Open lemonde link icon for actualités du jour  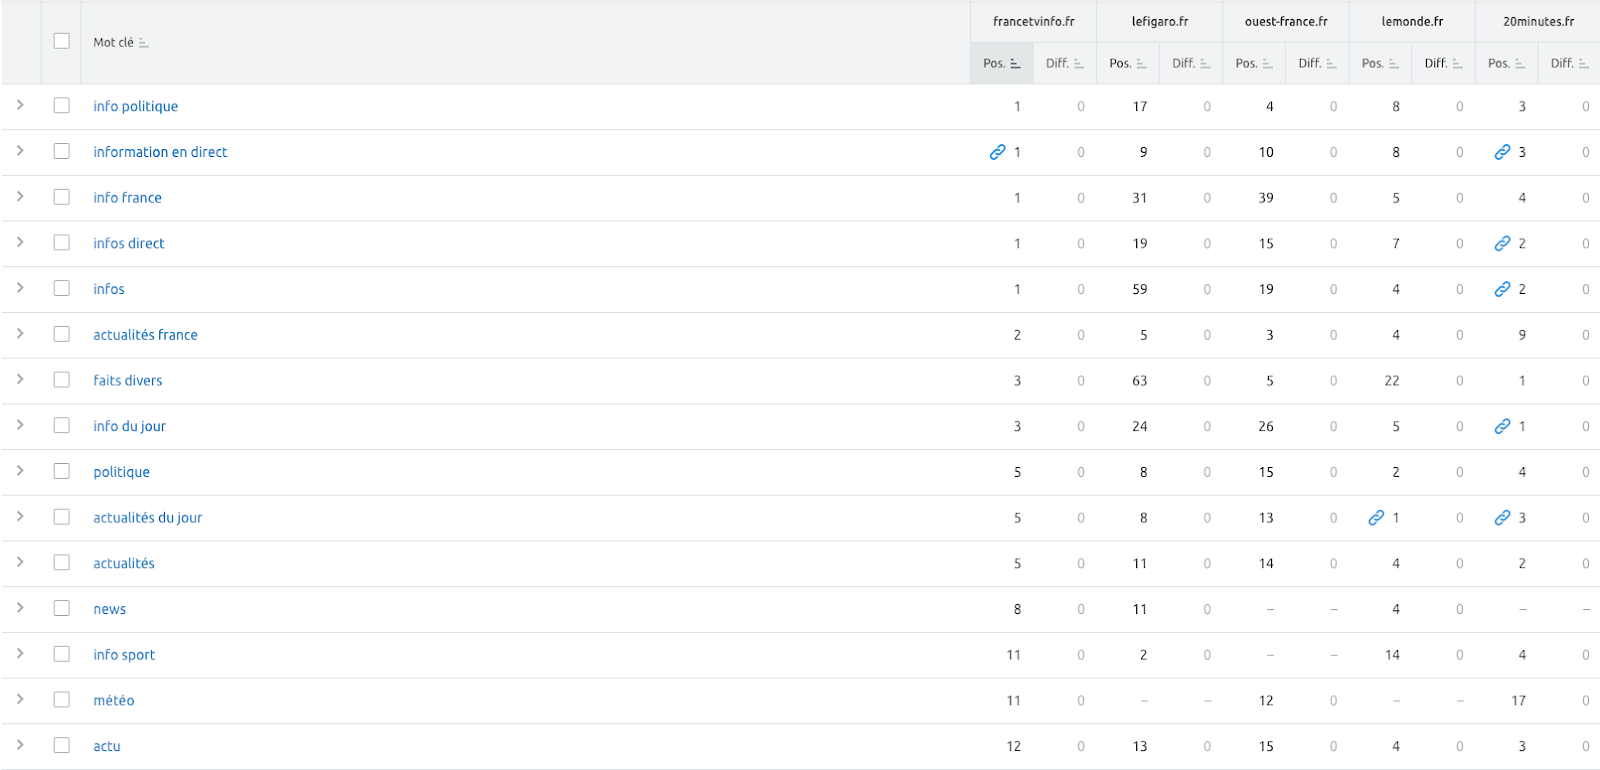[x=1376, y=518]
